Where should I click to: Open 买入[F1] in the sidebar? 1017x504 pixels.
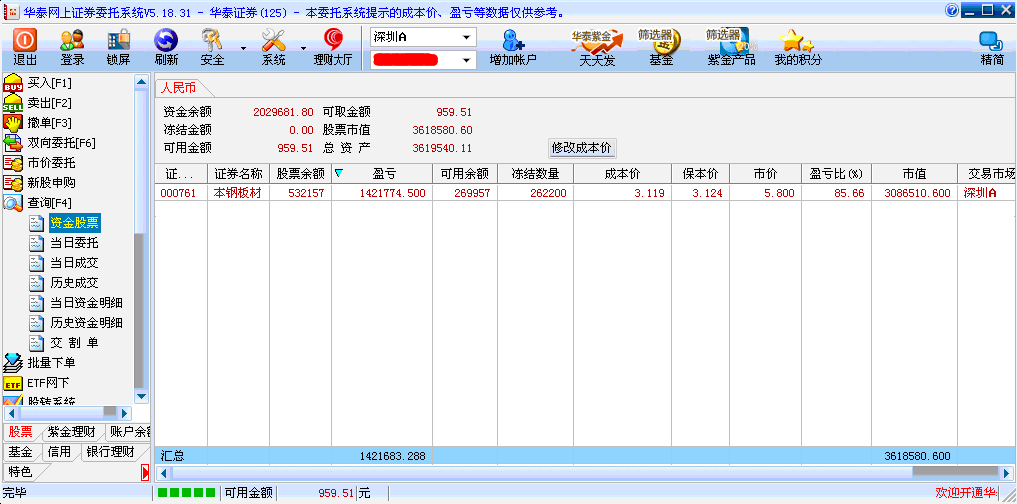pos(49,82)
